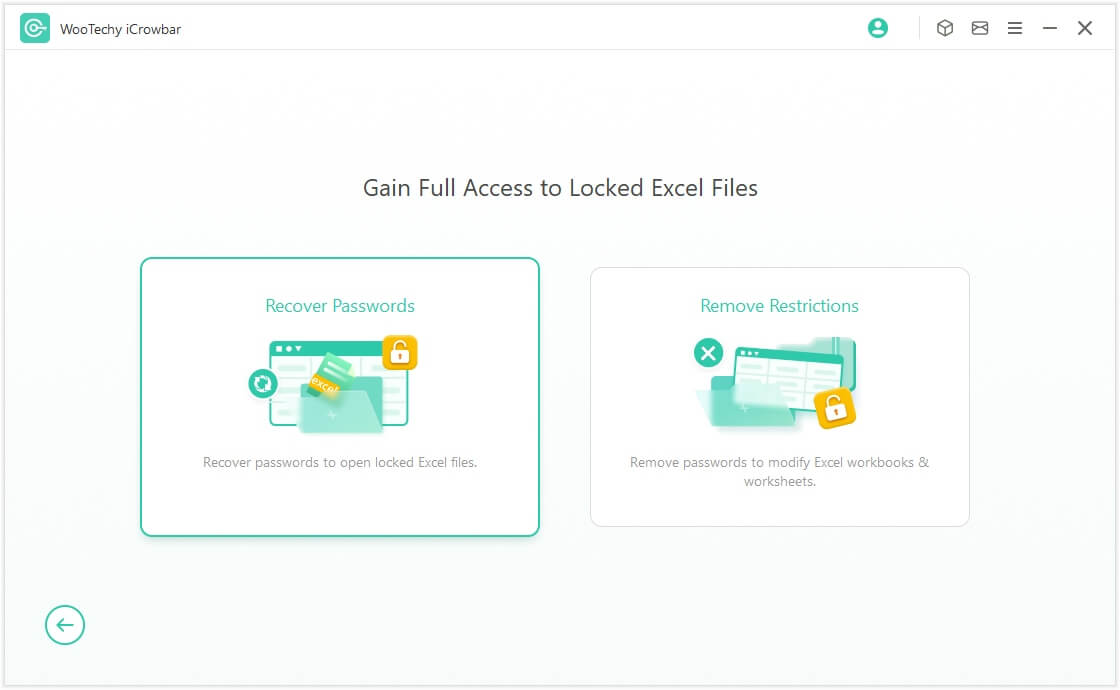Open the mail feedback icon

[980, 28]
